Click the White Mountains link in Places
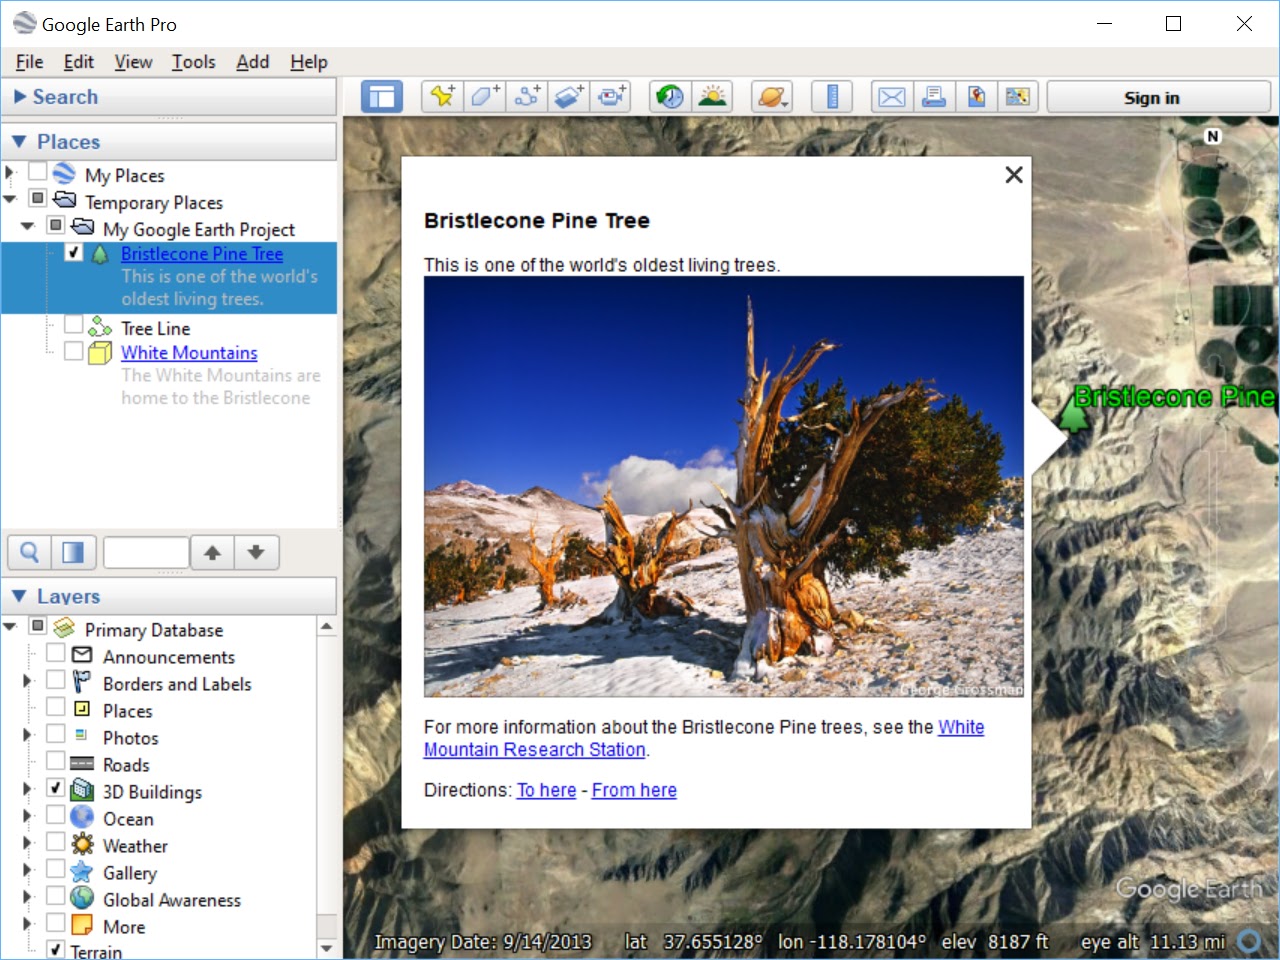1280x960 pixels. [189, 353]
